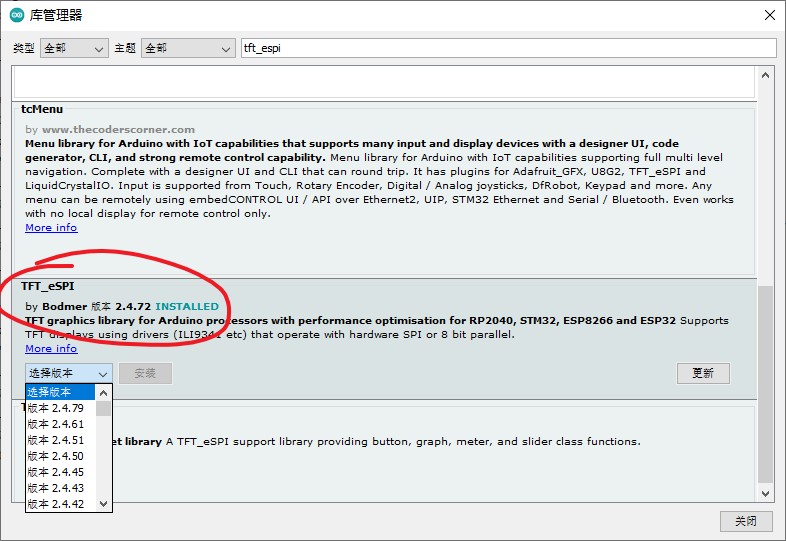Click the INSTALLED status label
The height and width of the screenshot is (541, 786).
187,306
